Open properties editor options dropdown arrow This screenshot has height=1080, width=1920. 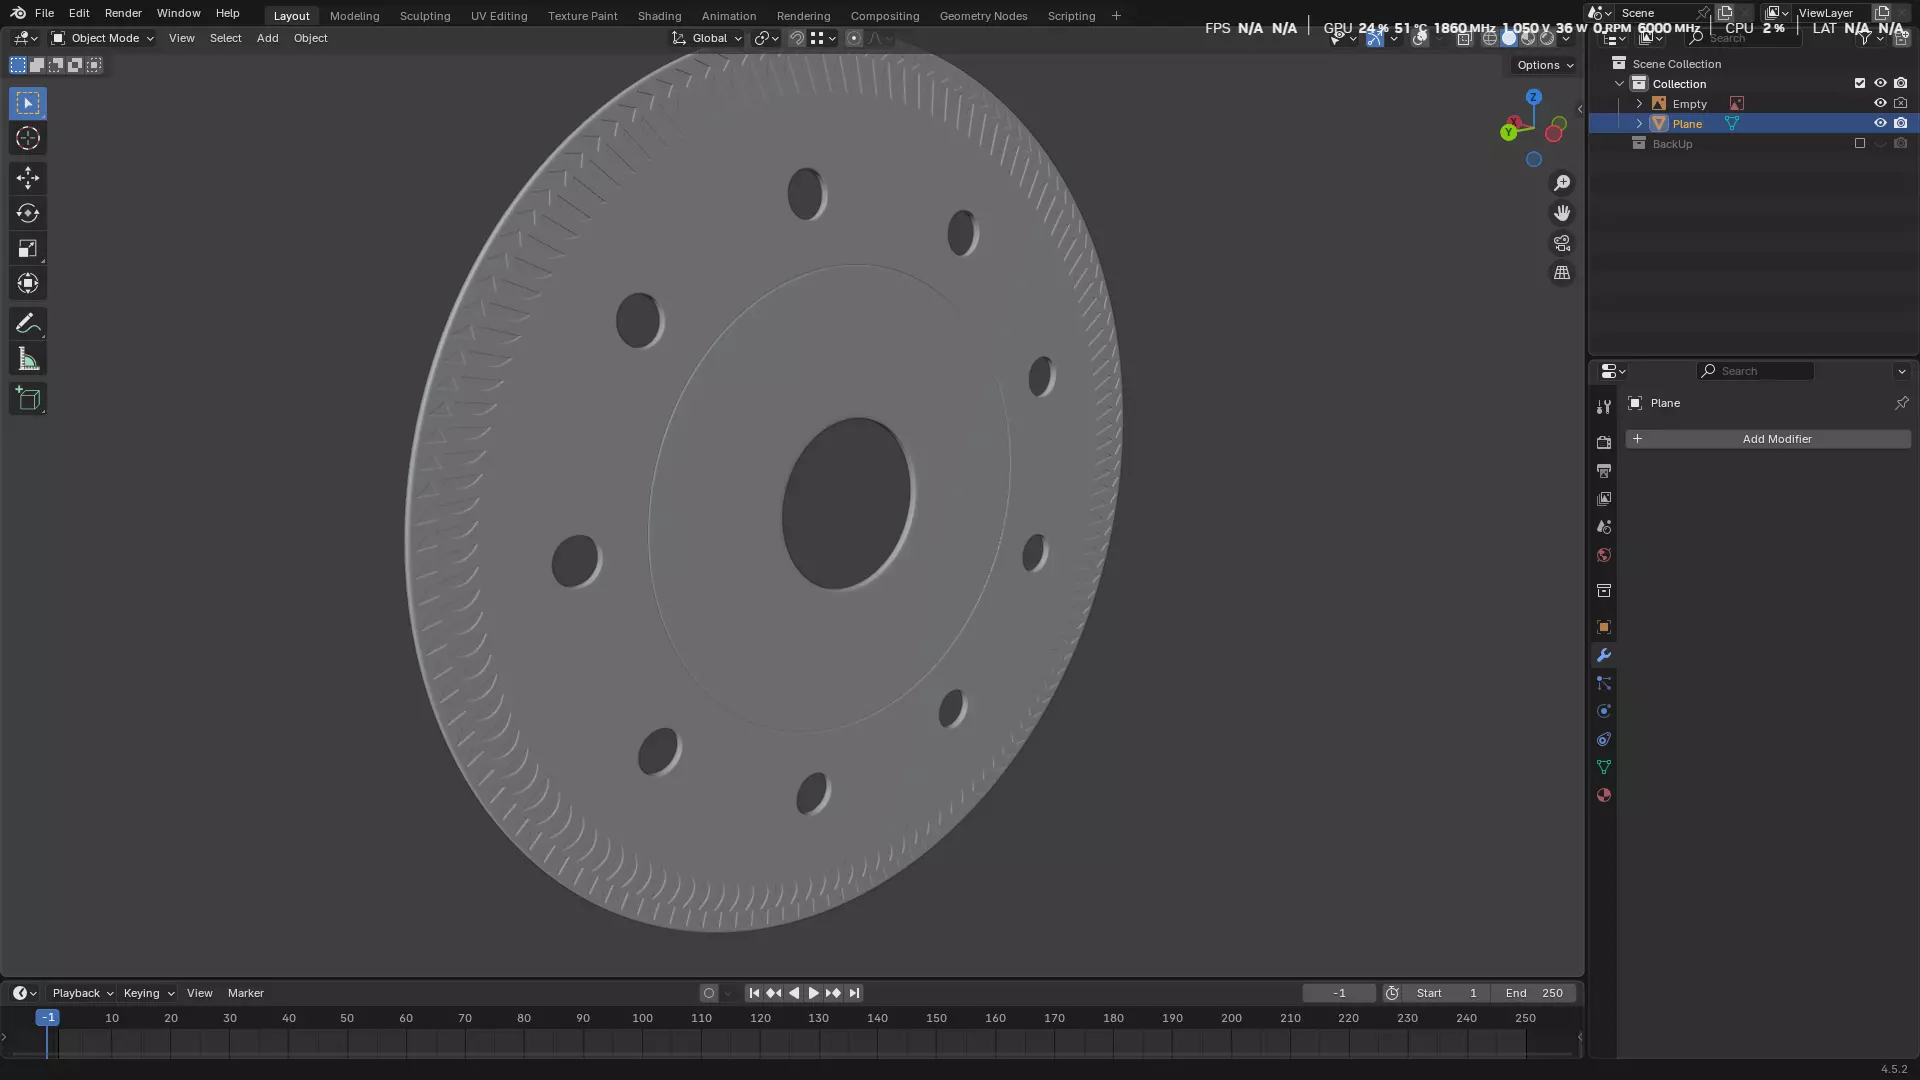tap(1901, 371)
